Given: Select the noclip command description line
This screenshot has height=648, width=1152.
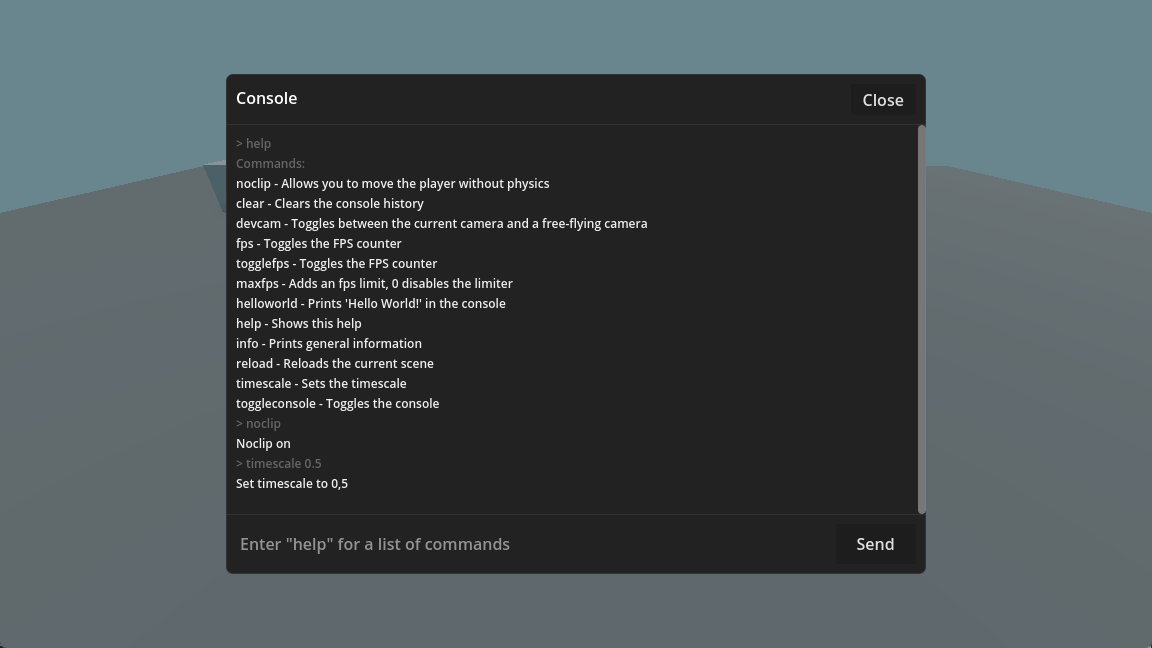Looking at the screenshot, I should click(x=392, y=184).
